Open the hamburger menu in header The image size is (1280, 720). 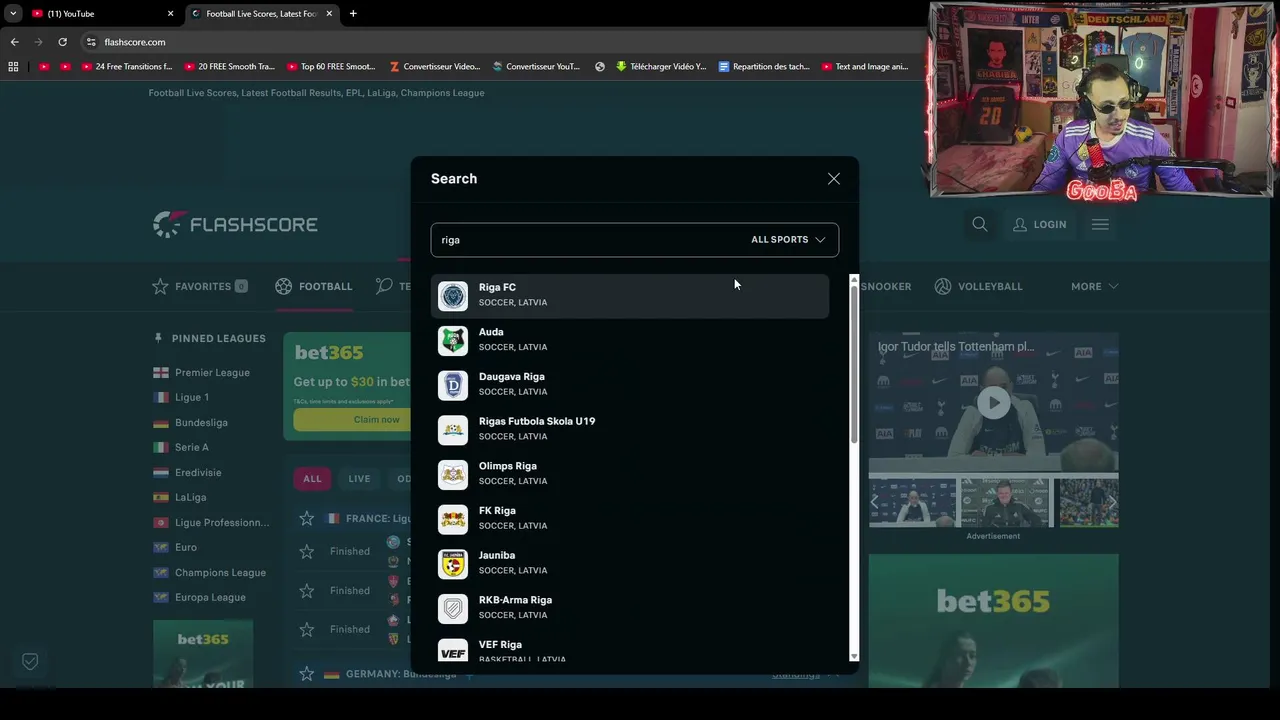pyautogui.click(x=1100, y=225)
